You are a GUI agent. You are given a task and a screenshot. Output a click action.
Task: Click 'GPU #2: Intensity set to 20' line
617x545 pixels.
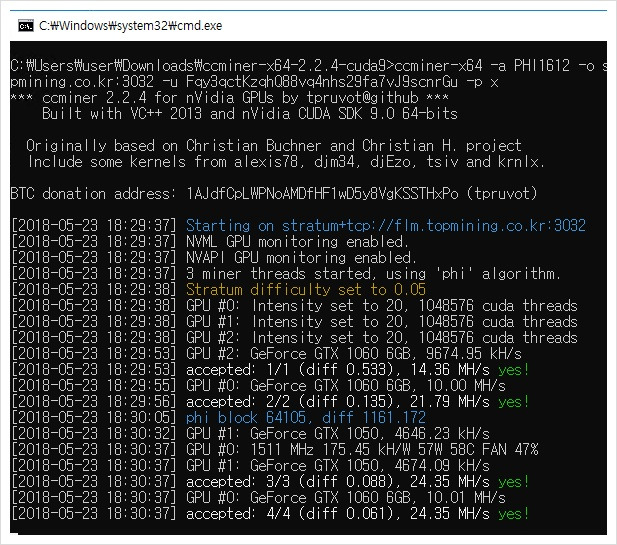(x=381, y=338)
